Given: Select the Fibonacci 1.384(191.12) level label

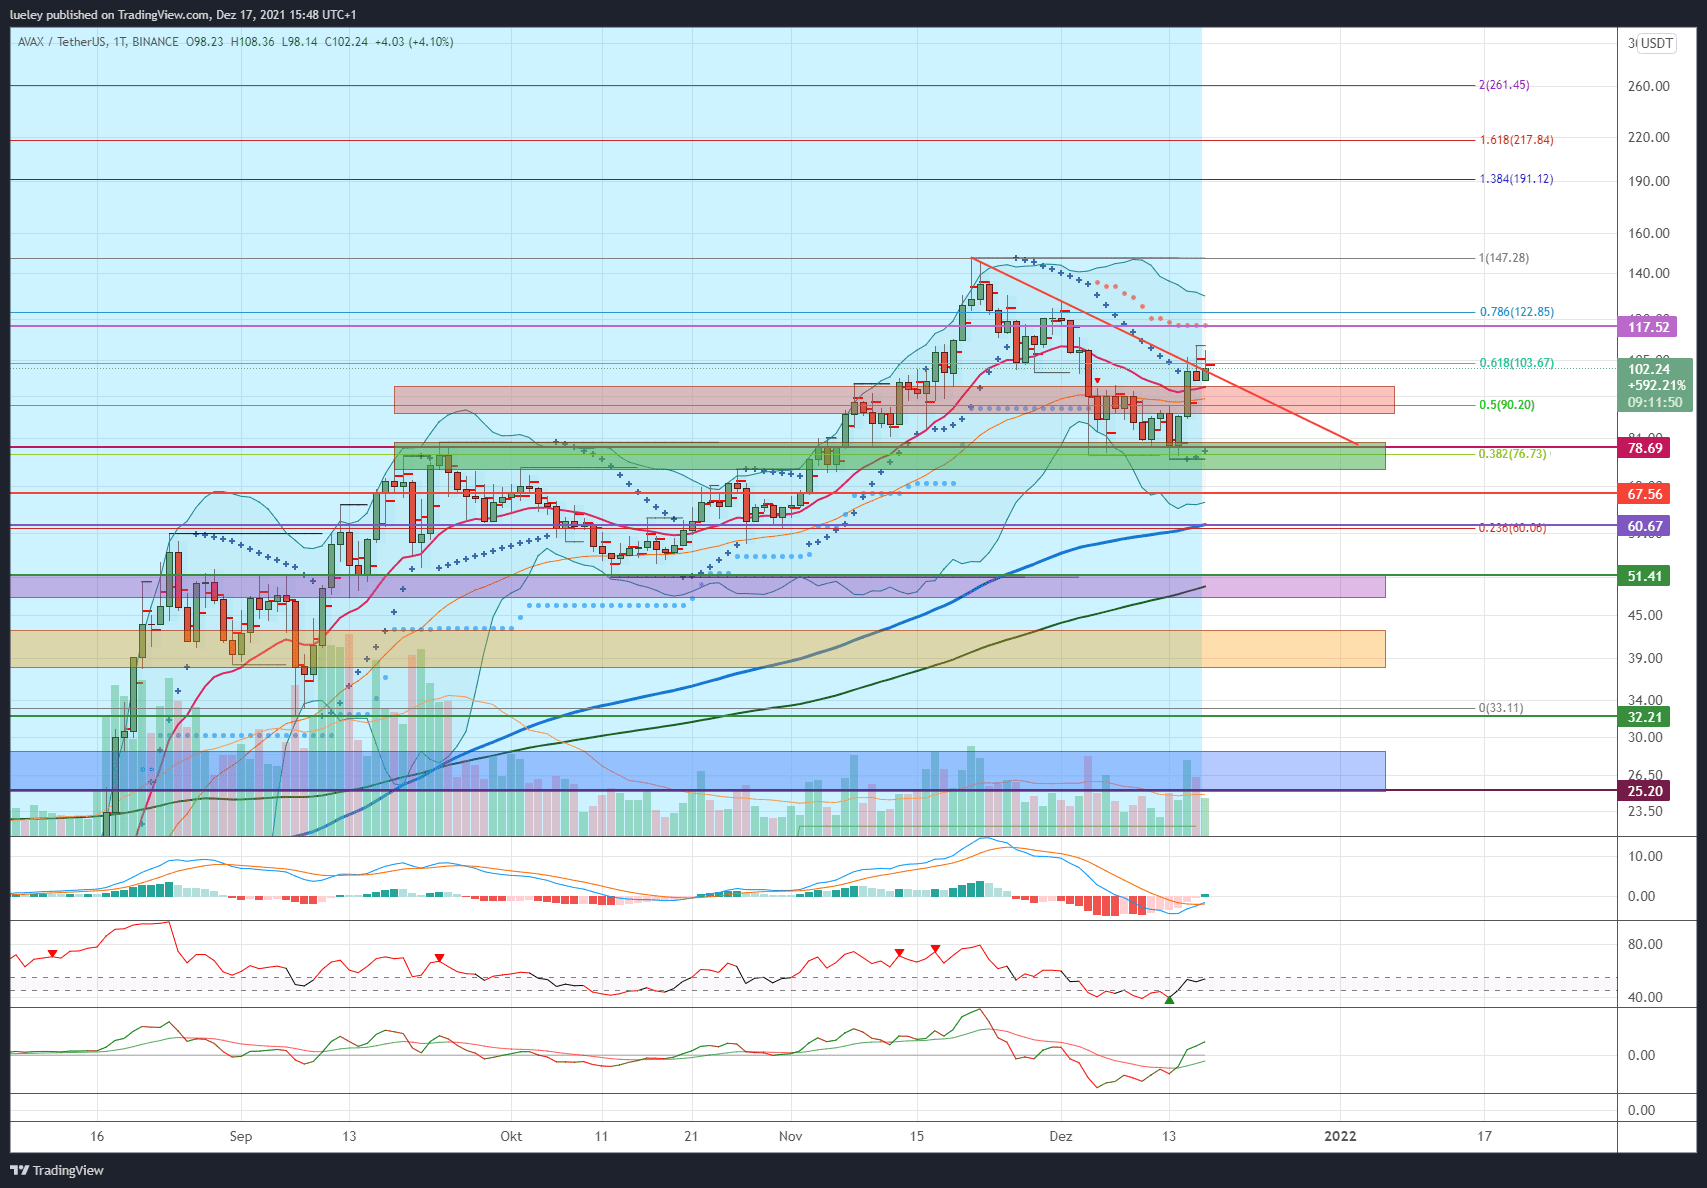Looking at the screenshot, I should pos(1517,179).
